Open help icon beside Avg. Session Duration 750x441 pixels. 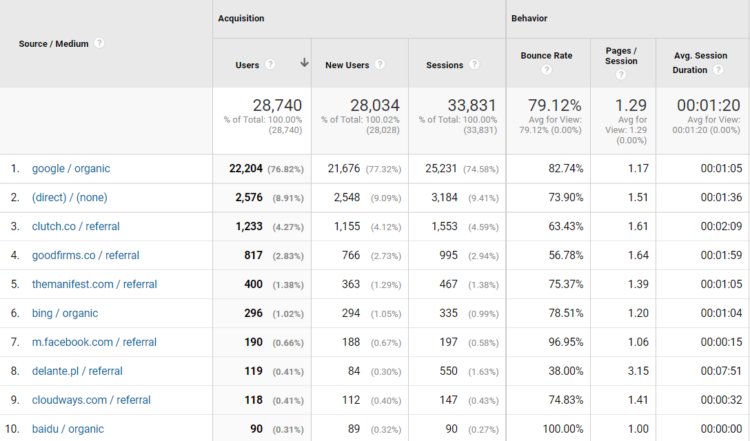point(718,70)
